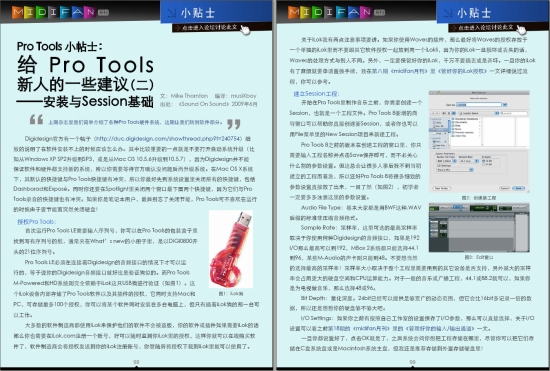The width and height of the screenshot is (550, 371).
Task: Click the 小贴士 tab on right page
Action: click(492, 12)
